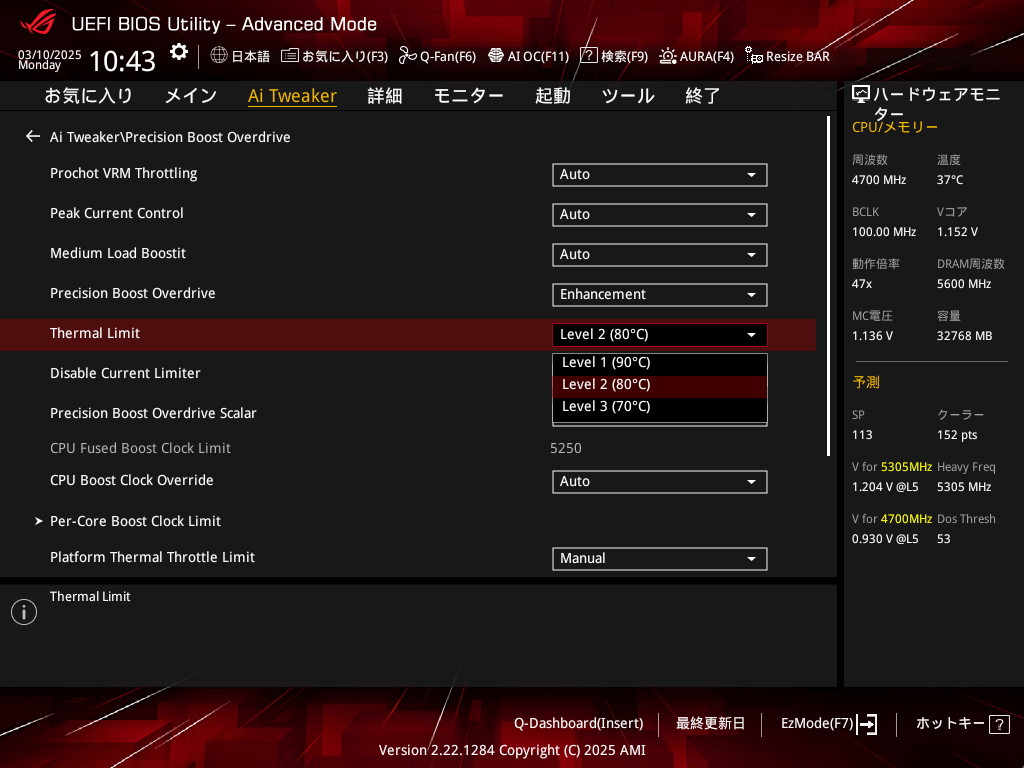Click the CPU Fused Boost Clock Limit label
Viewport: 1024px width, 768px height.
[x=140, y=449]
